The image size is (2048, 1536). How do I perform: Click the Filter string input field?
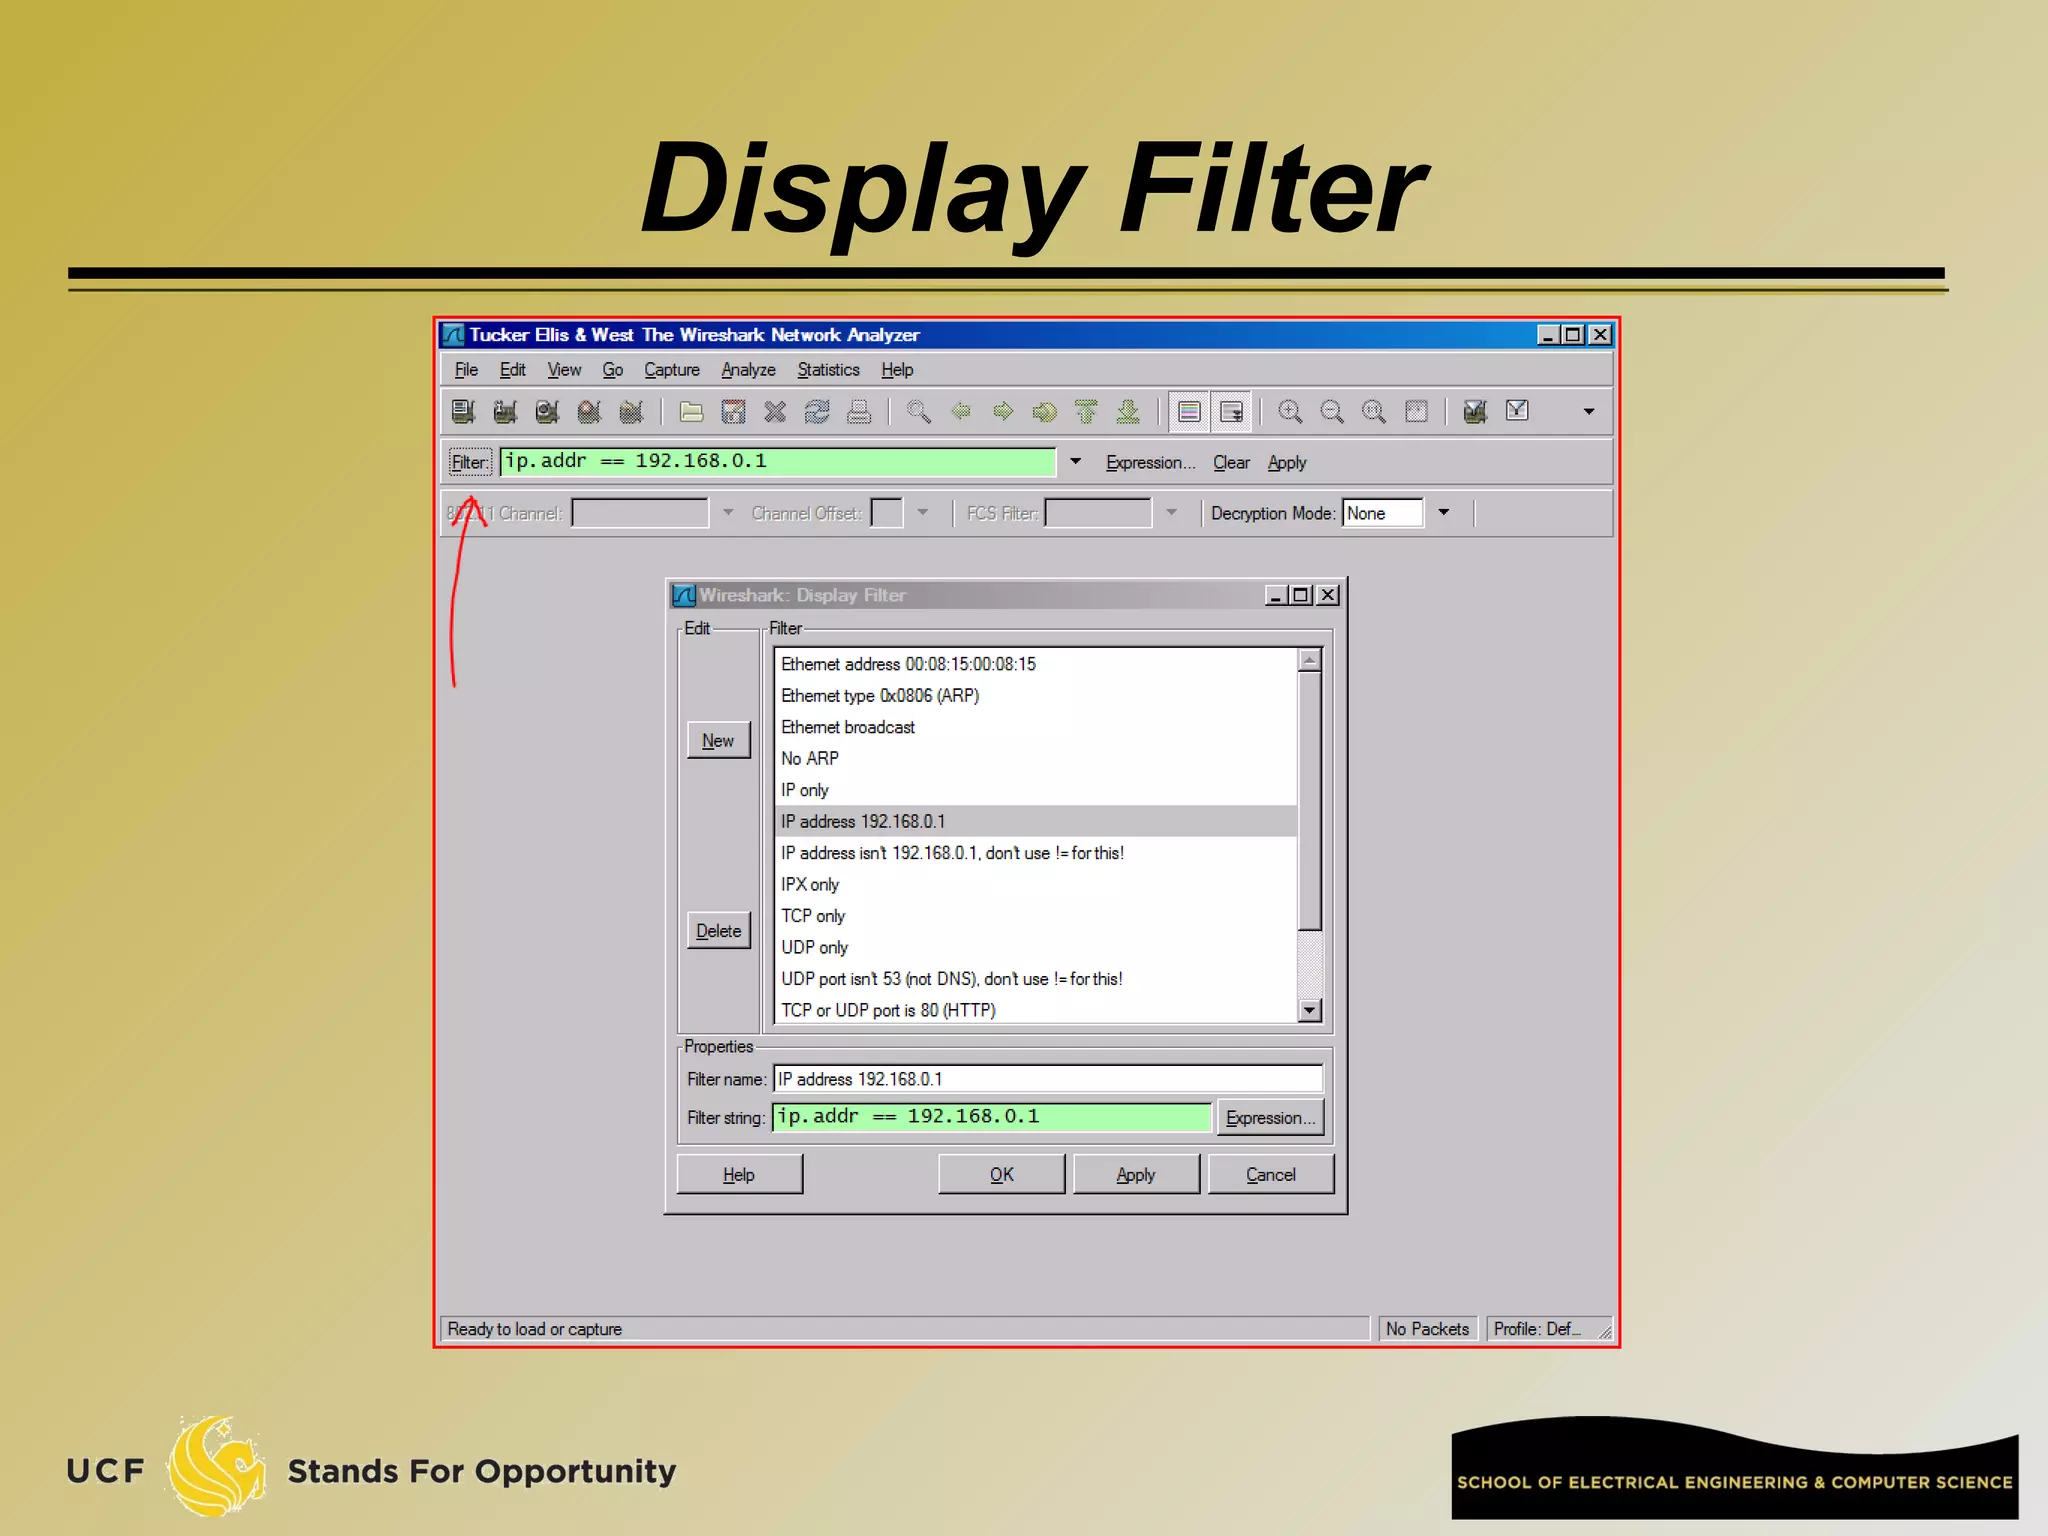(991, 1117)
